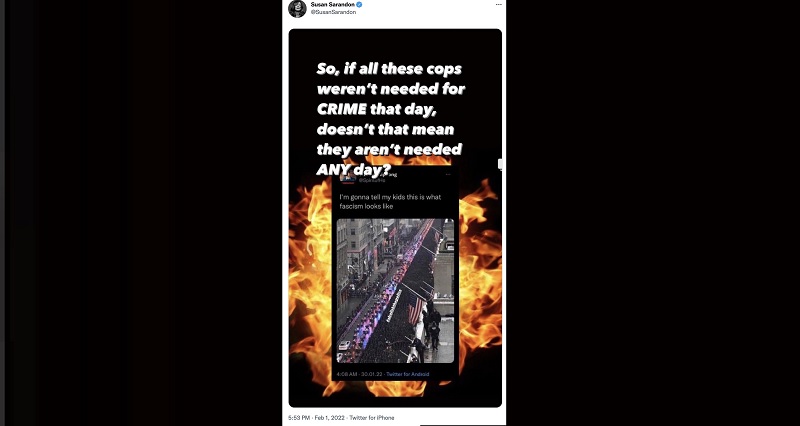
Task: Click the 4:08 AM 30.01.22 timestamp
Action: click(359, 374)
